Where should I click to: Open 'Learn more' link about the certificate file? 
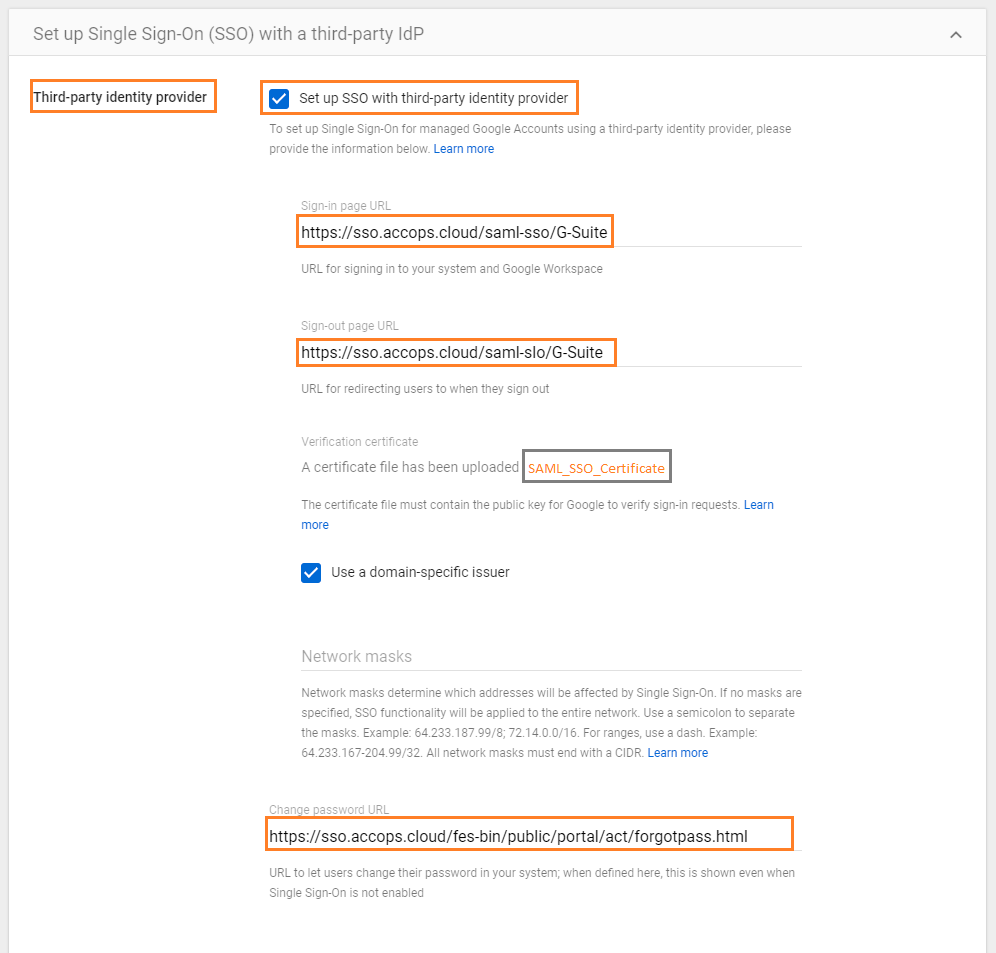click(x=758, y=505)
